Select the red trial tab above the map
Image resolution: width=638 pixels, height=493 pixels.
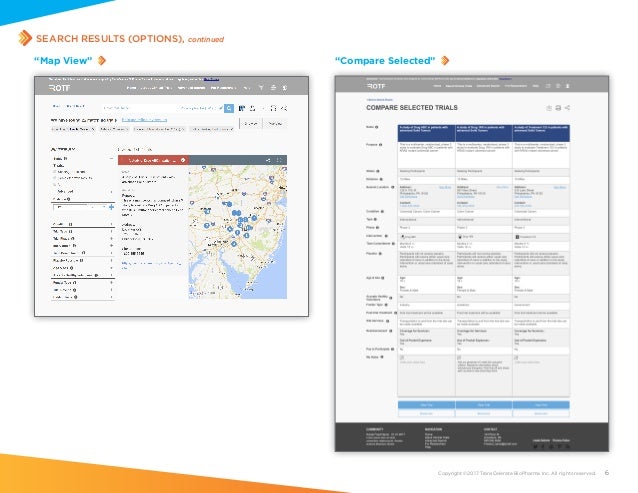tap(153, 160)
